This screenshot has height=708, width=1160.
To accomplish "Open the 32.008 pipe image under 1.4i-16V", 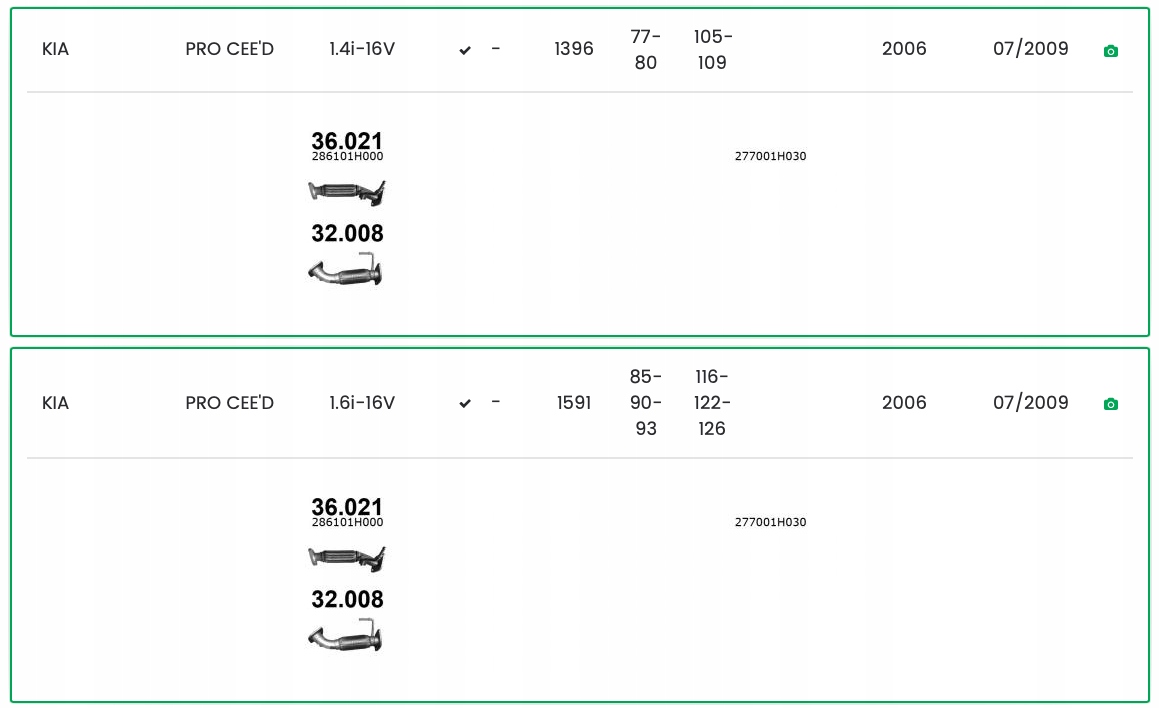I will click(346, 271).
